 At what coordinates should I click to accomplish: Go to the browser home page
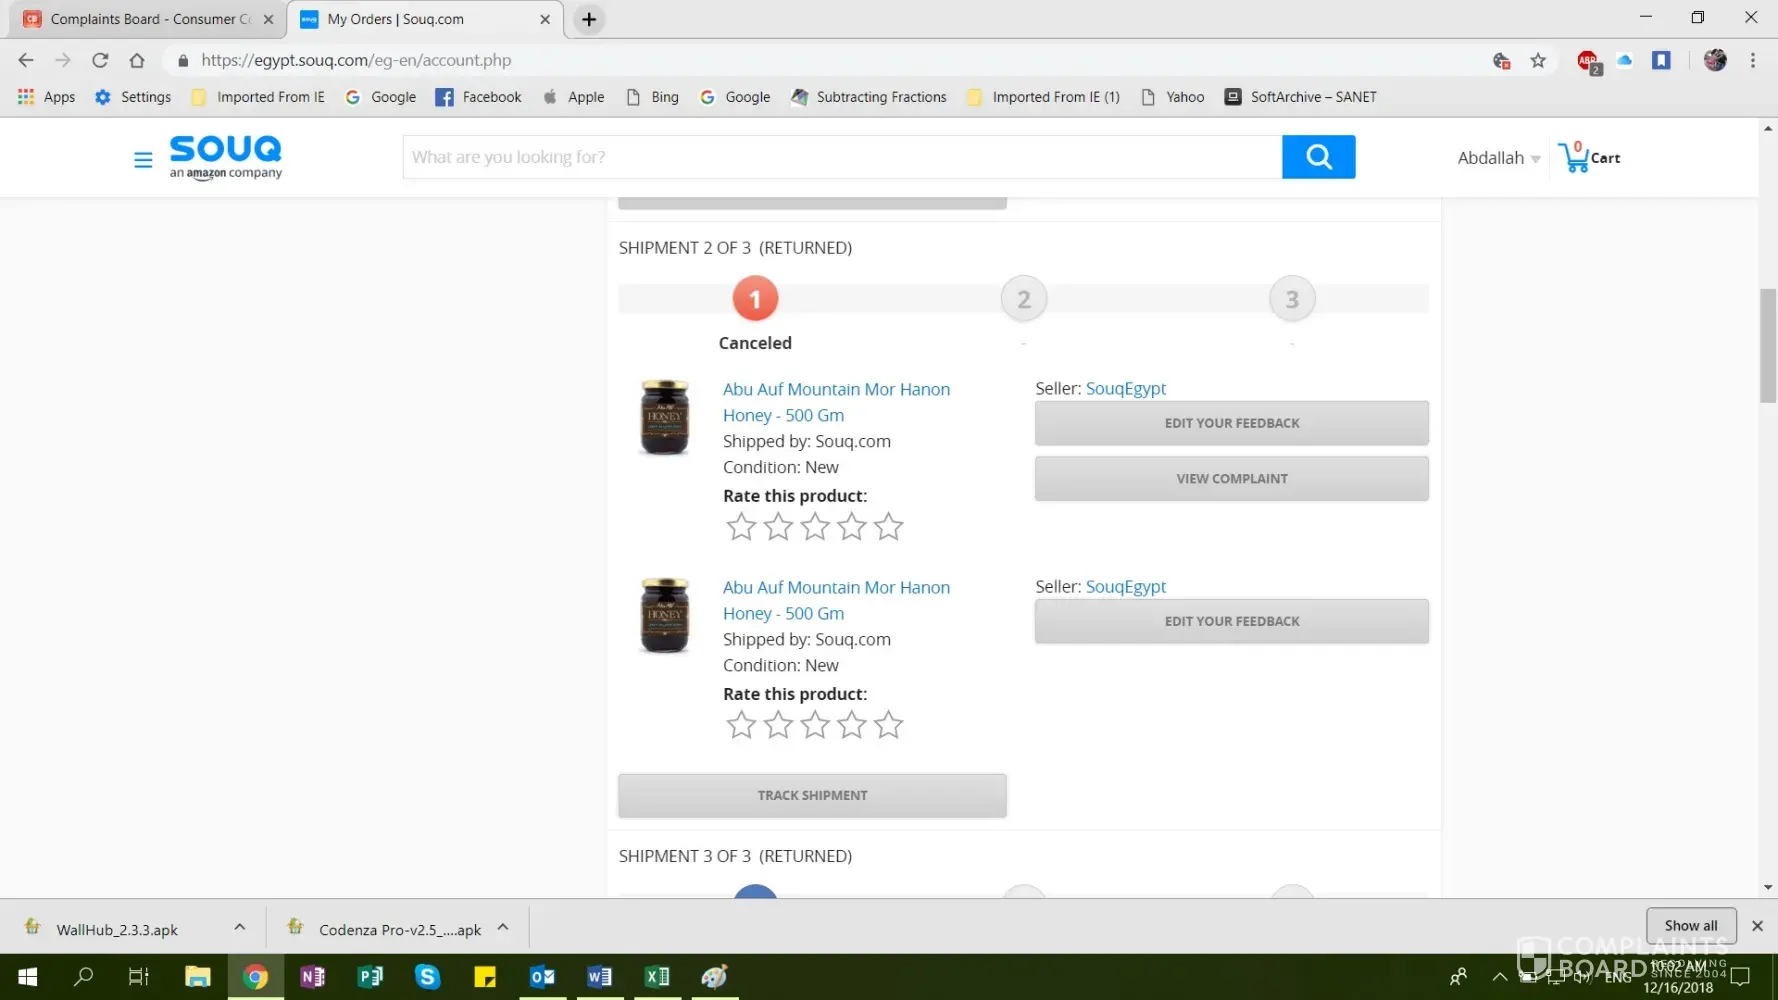(137, 60)
